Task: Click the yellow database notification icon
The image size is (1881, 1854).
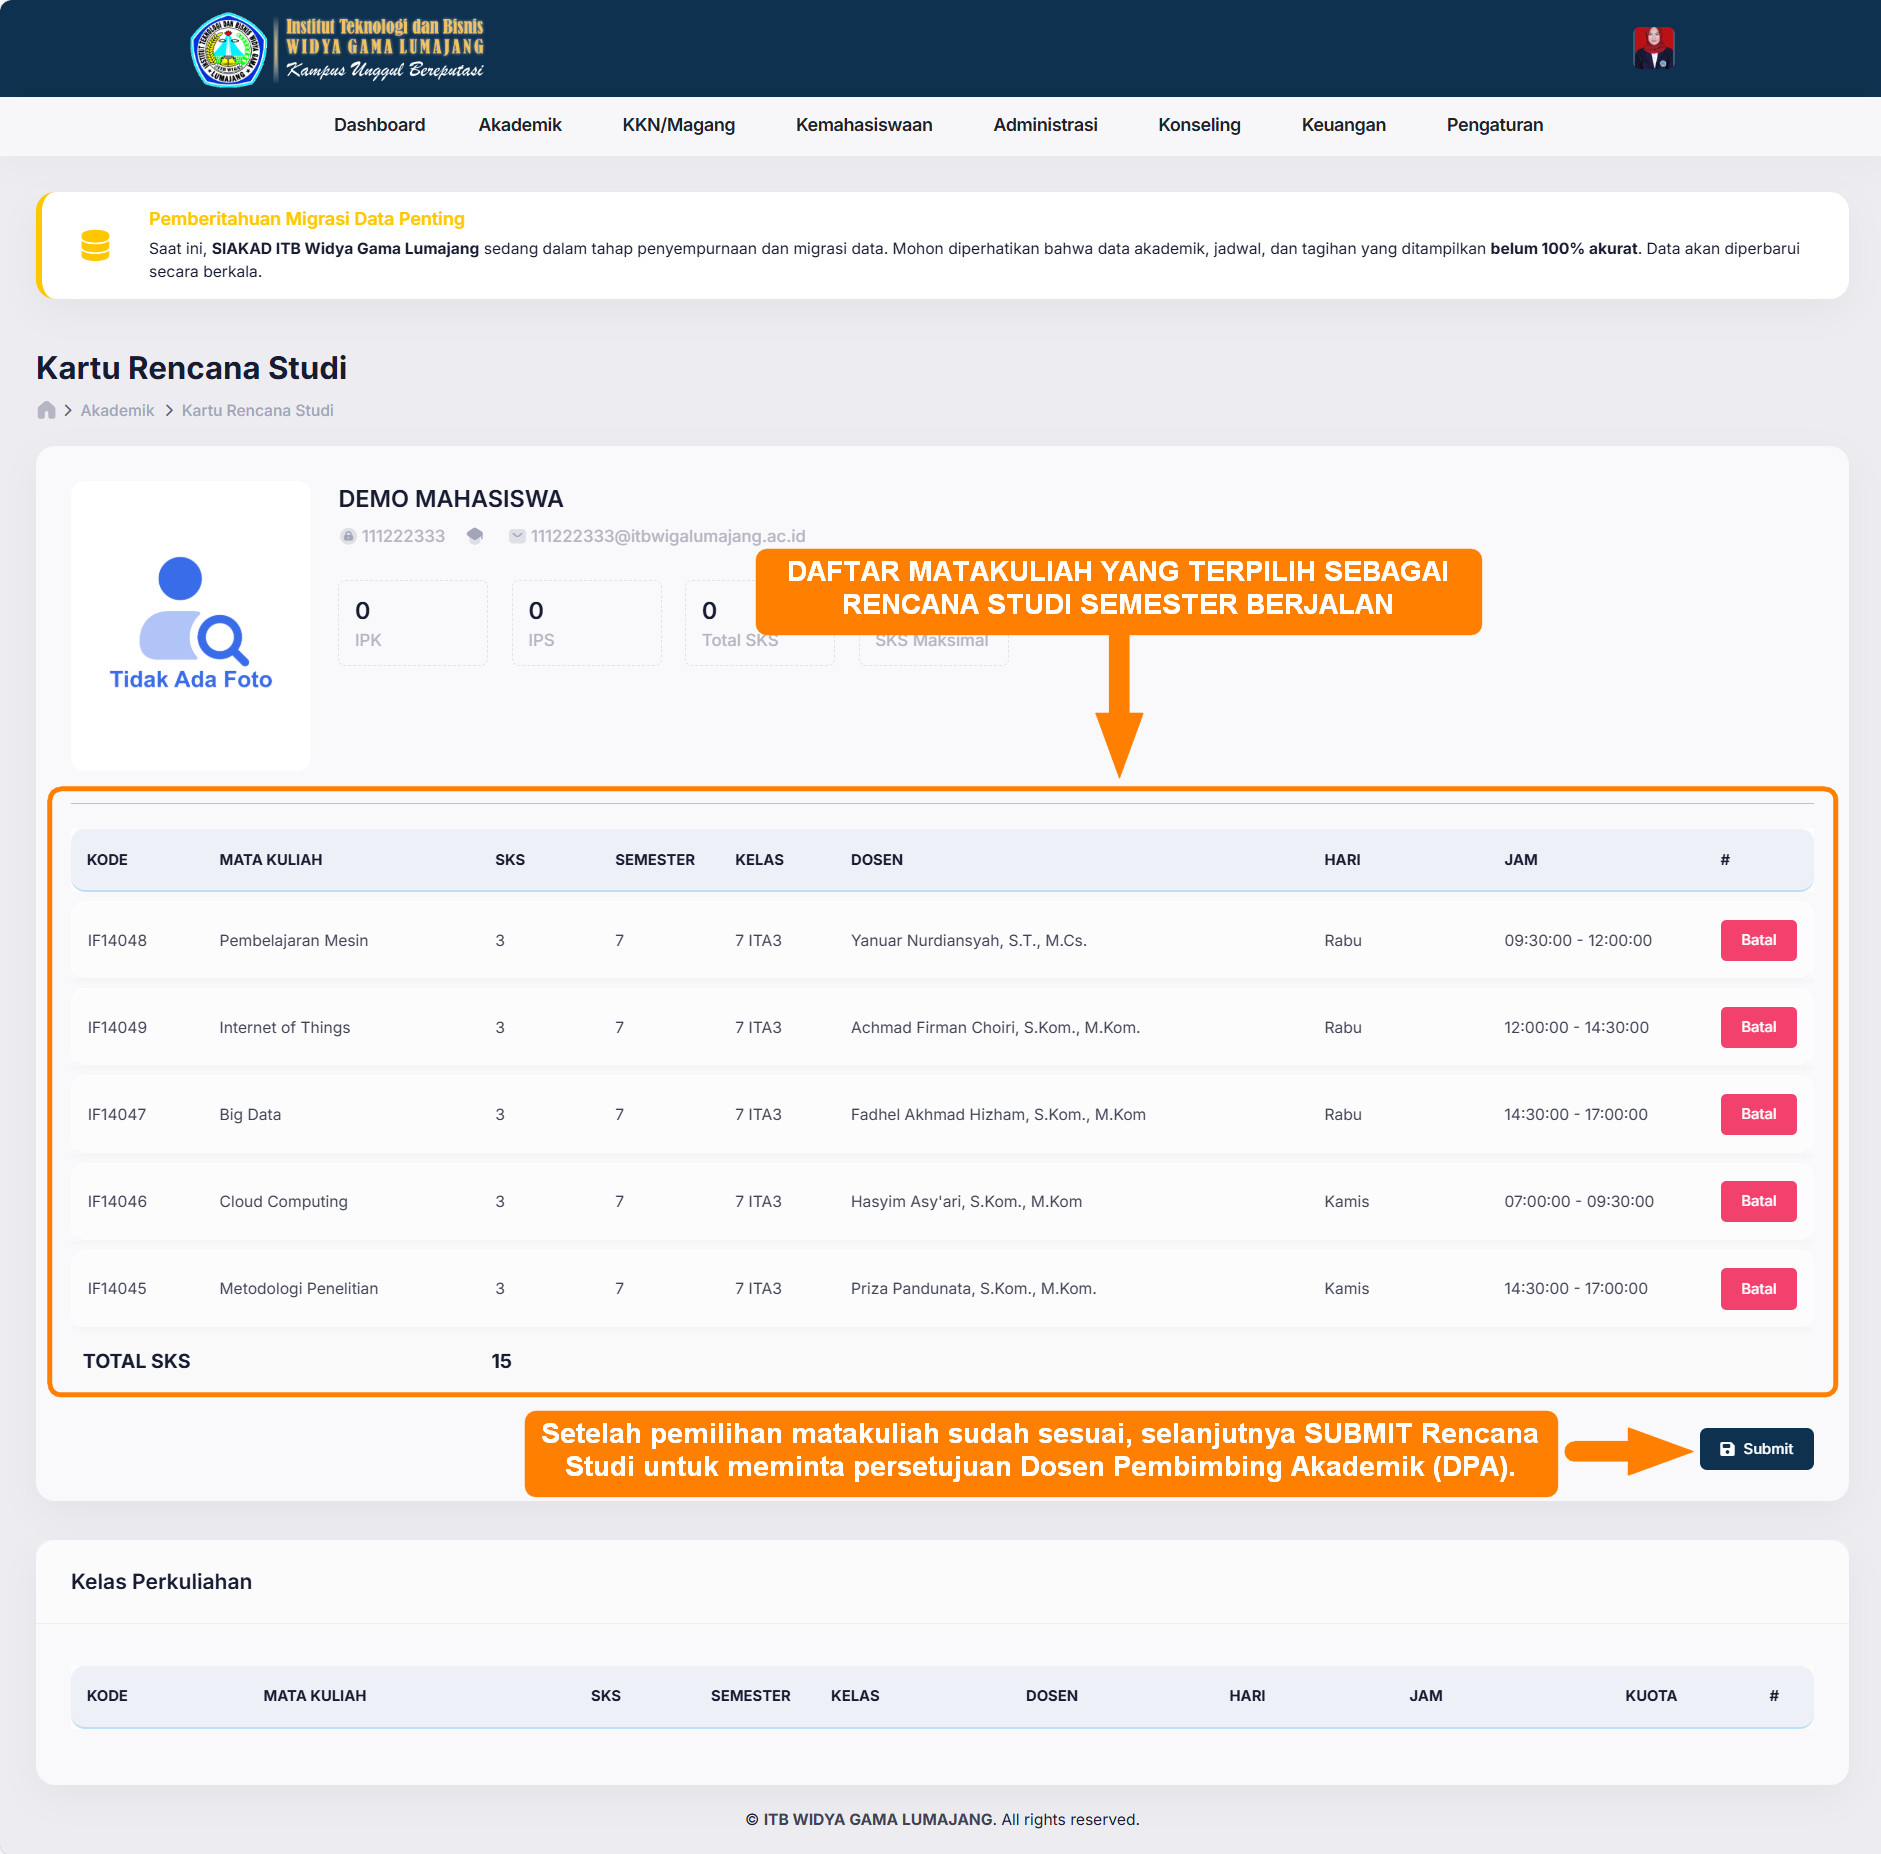Action: pyautogui.click(x=95, y=245)
